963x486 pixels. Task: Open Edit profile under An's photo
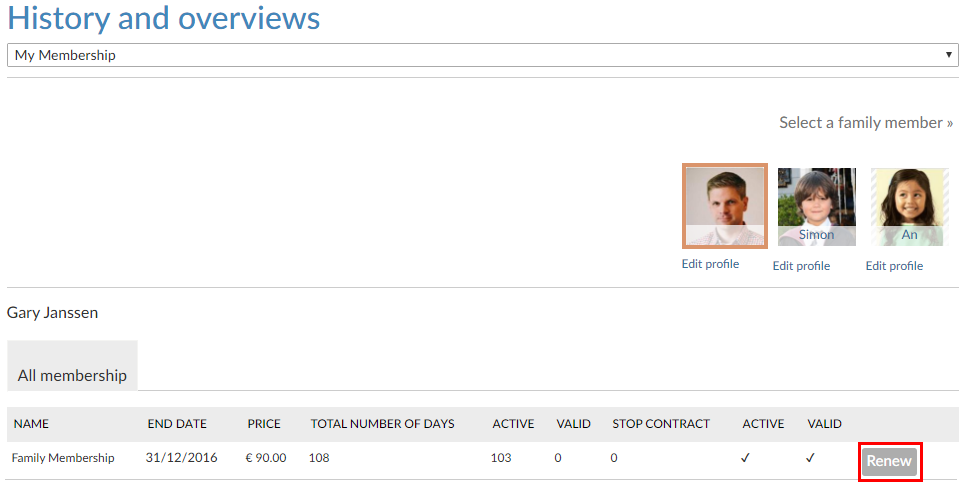[x=894, y=266]
